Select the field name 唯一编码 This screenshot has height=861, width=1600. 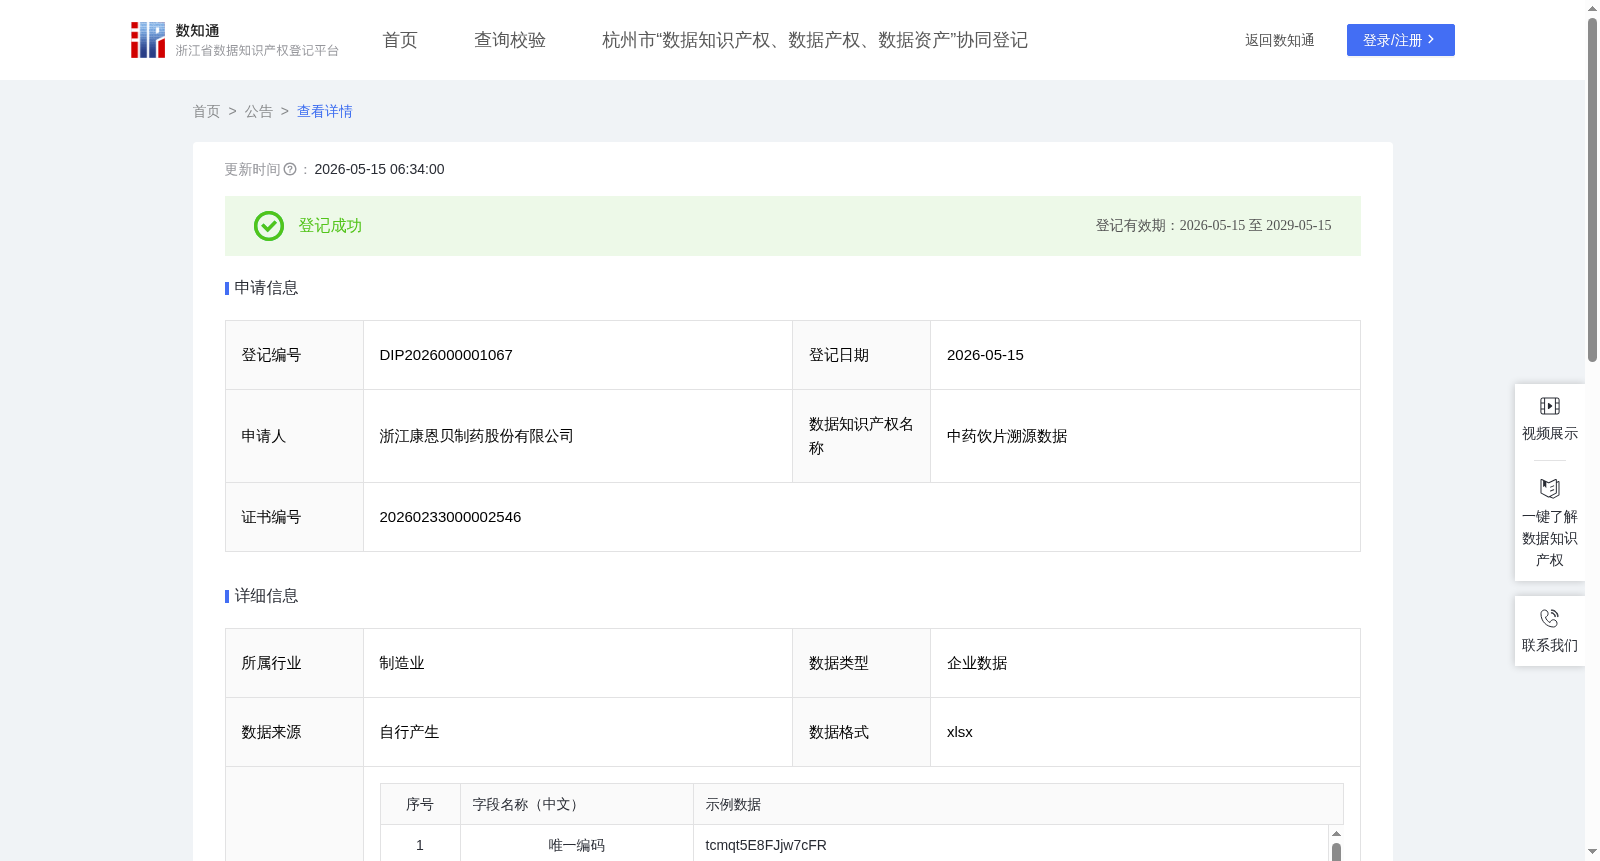(577, 845)
